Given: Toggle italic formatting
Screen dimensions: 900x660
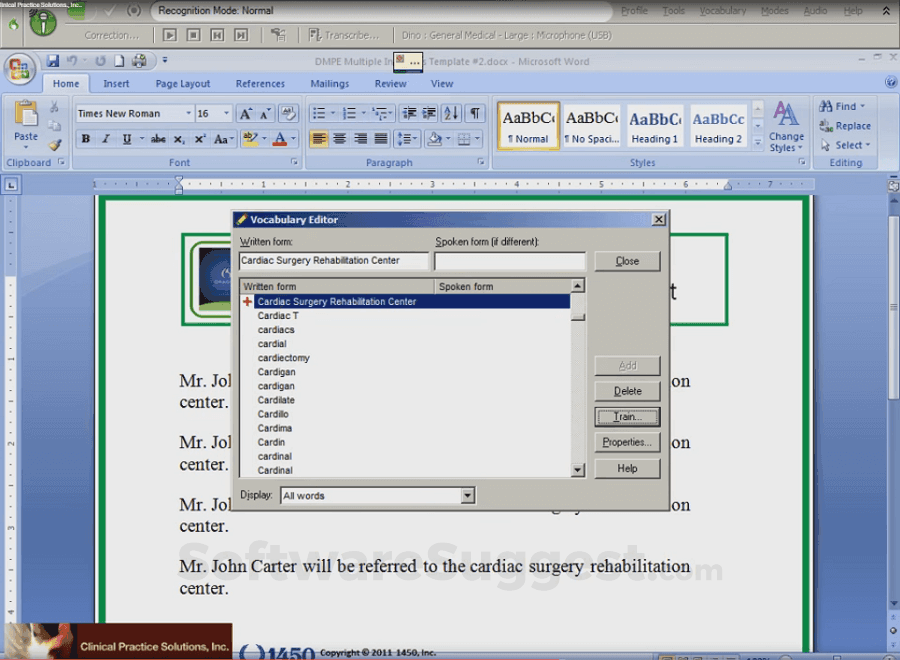Looking at the screenshot, I should 106,139.
